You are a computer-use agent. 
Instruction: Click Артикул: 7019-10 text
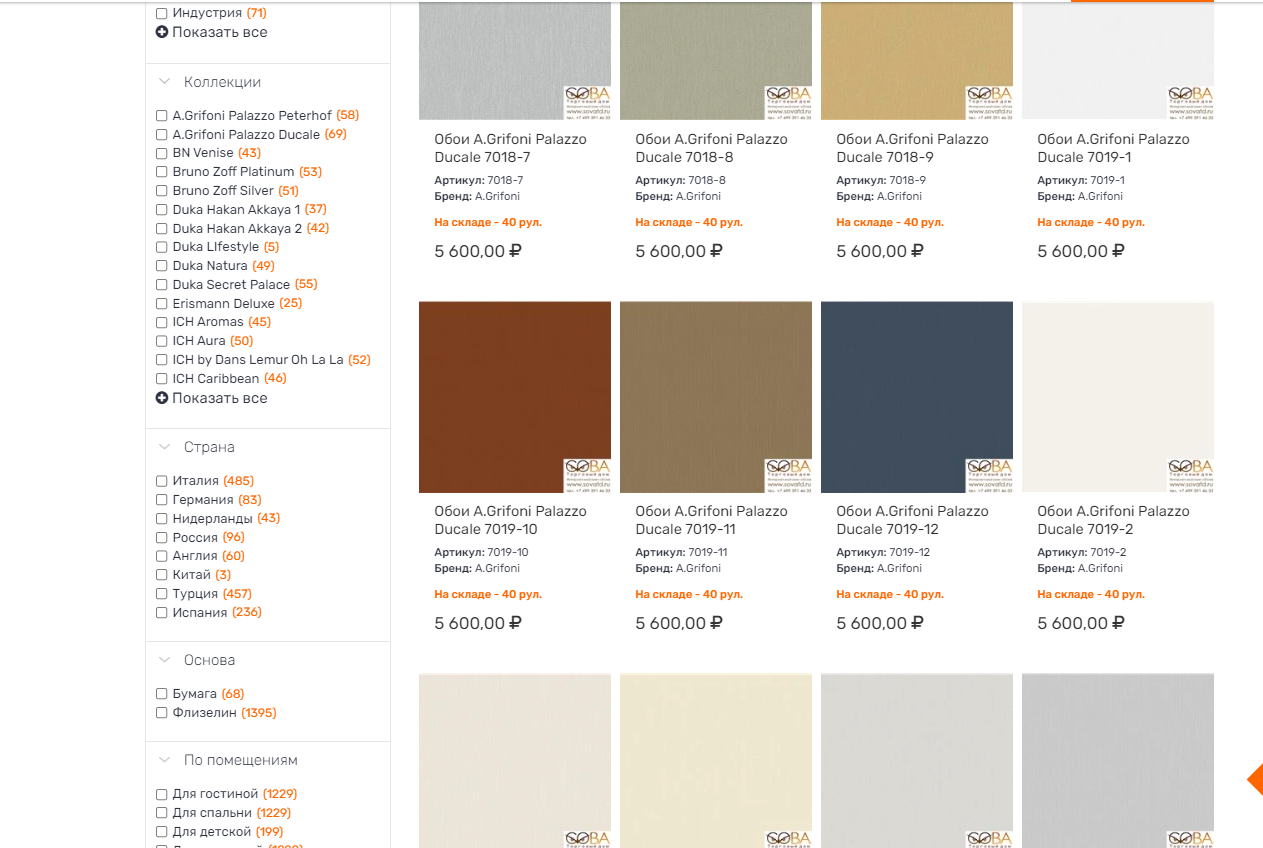click(482, 552)
